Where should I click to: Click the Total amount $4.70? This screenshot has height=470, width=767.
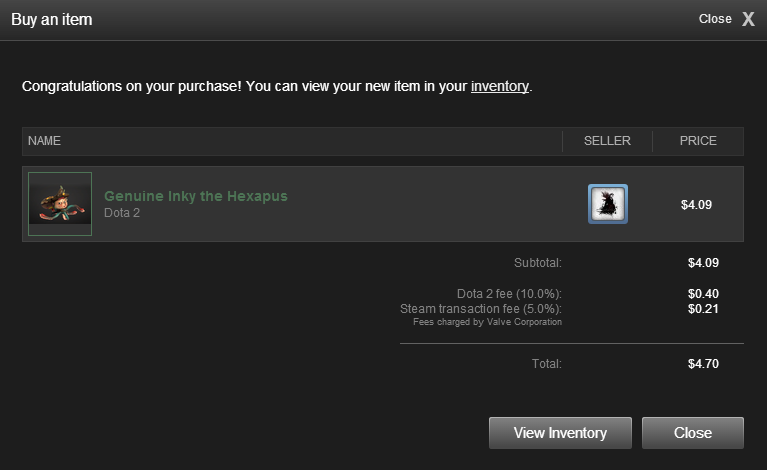[x=703, y=364]
